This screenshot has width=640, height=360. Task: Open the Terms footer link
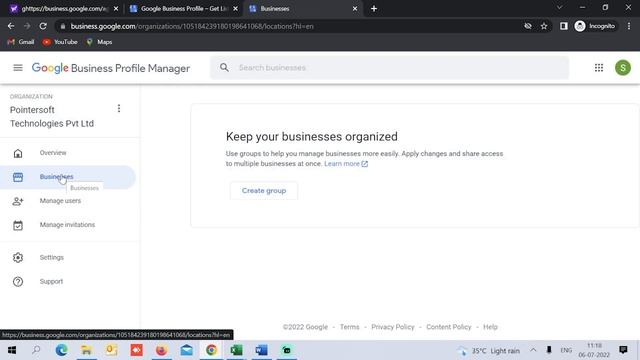pos(349,327)
